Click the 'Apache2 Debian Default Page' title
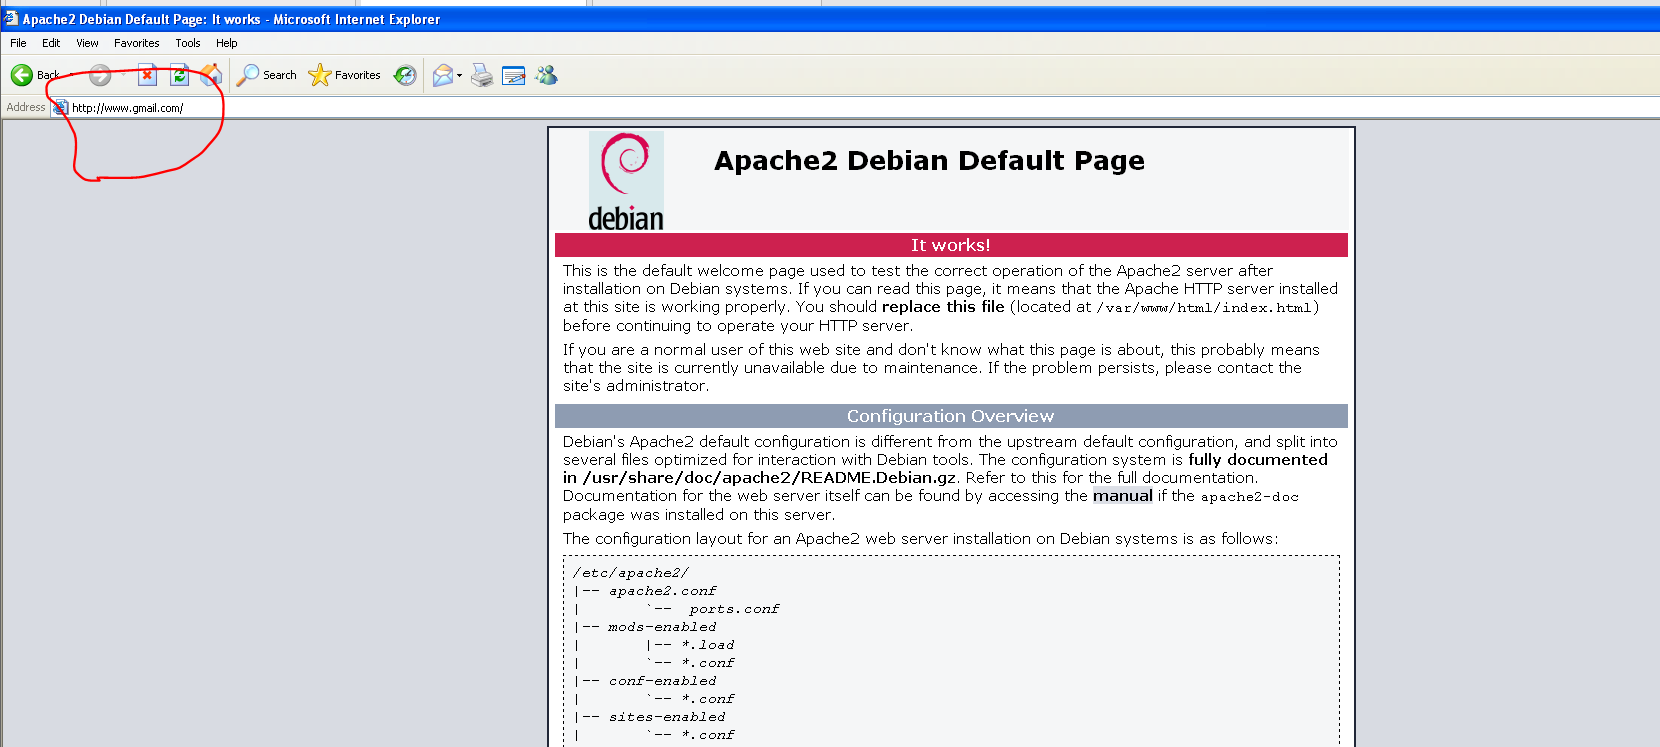Image resolution: width=1660 pixels, height=747 pixels. (929, 160)
